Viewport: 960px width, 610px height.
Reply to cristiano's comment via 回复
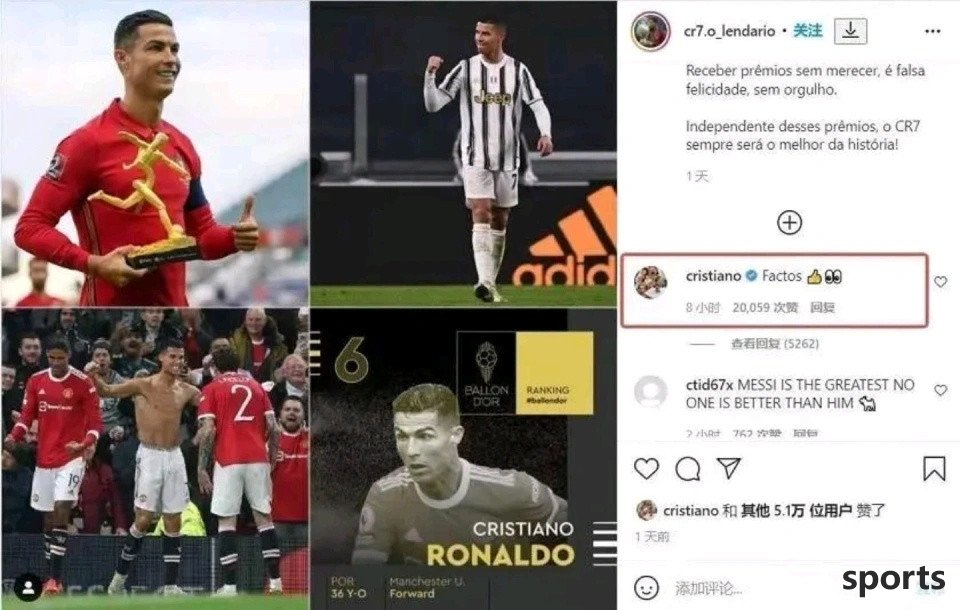click(x=822, y=307)
